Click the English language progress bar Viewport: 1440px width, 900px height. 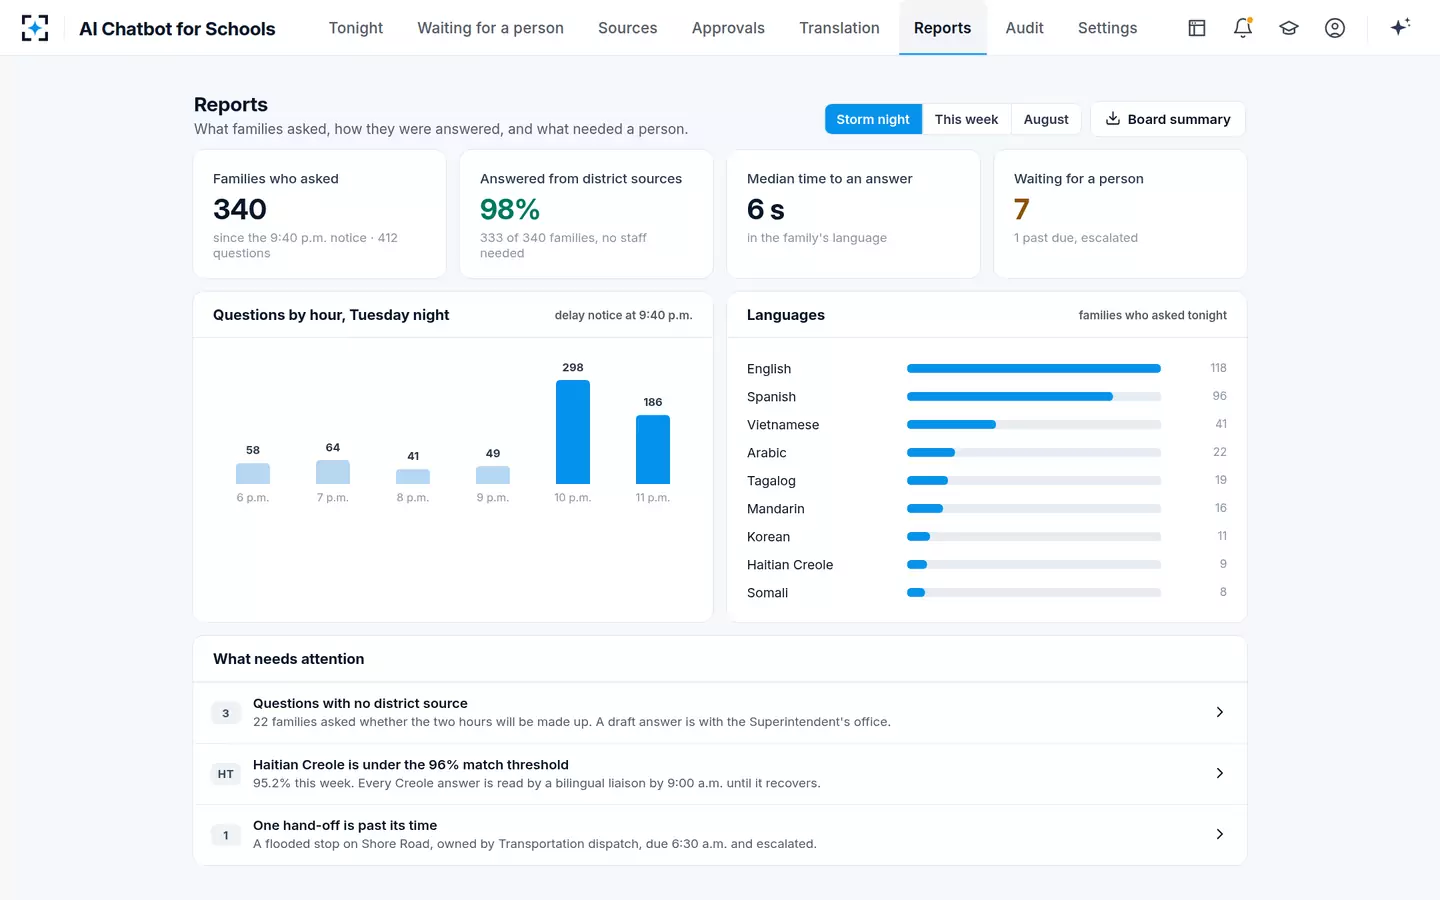pos(1034,369)
